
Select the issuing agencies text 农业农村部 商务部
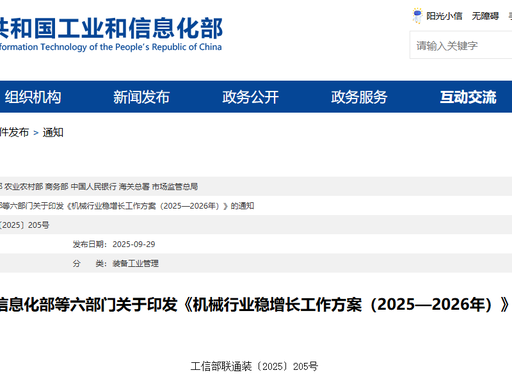(36, 187)
